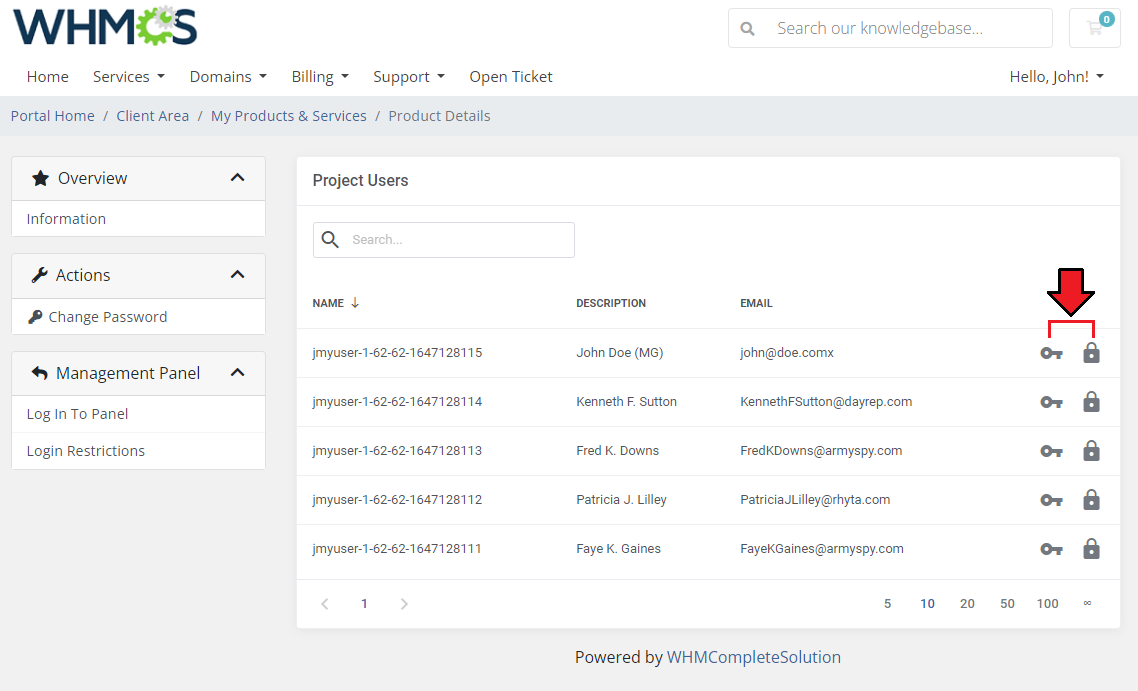1138x691 pixels.
Task: Click key icon in Fred K. Downs row
Action: pos(1051,451)
